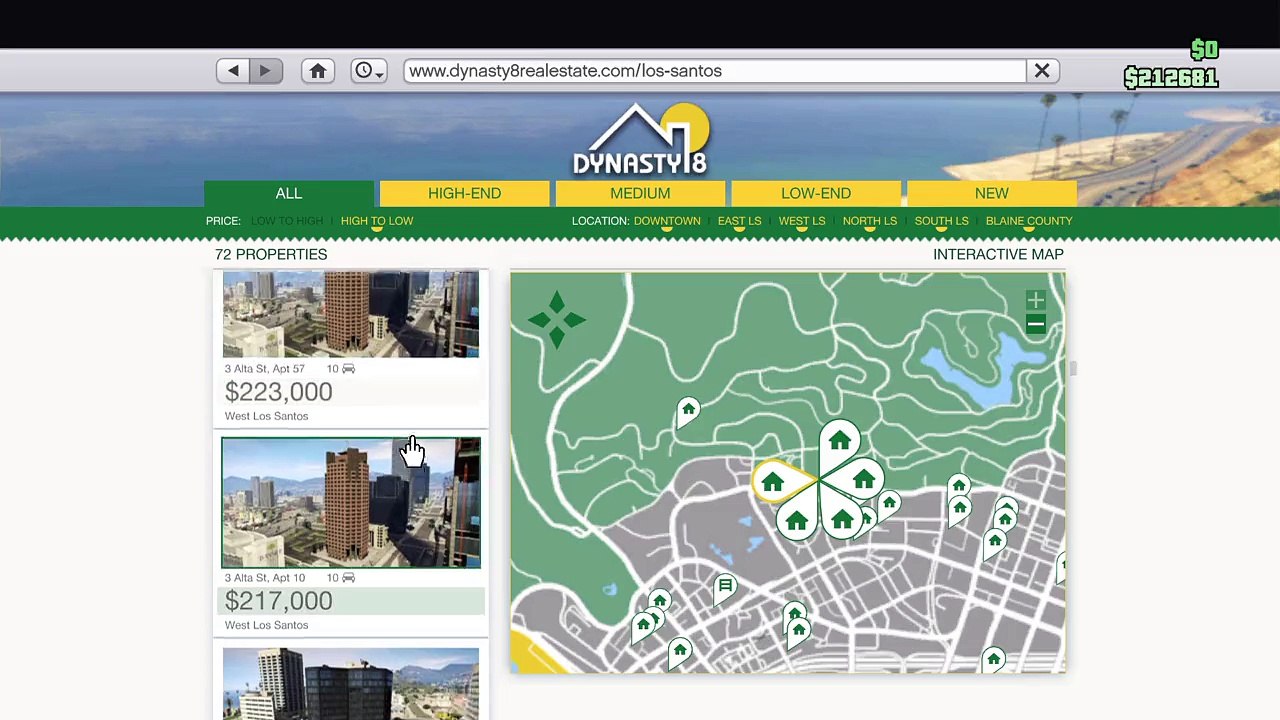Zoom in the map with the plus button

pos(1035,300)
